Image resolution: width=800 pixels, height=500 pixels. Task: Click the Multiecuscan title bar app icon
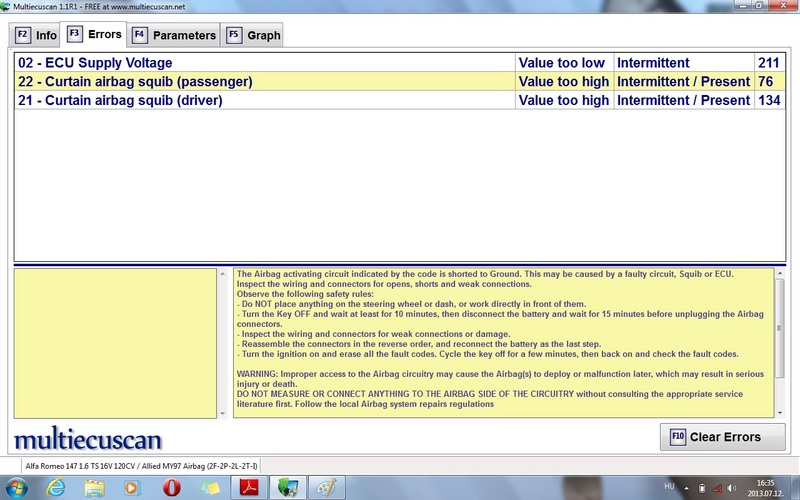[x=6, y=7]
